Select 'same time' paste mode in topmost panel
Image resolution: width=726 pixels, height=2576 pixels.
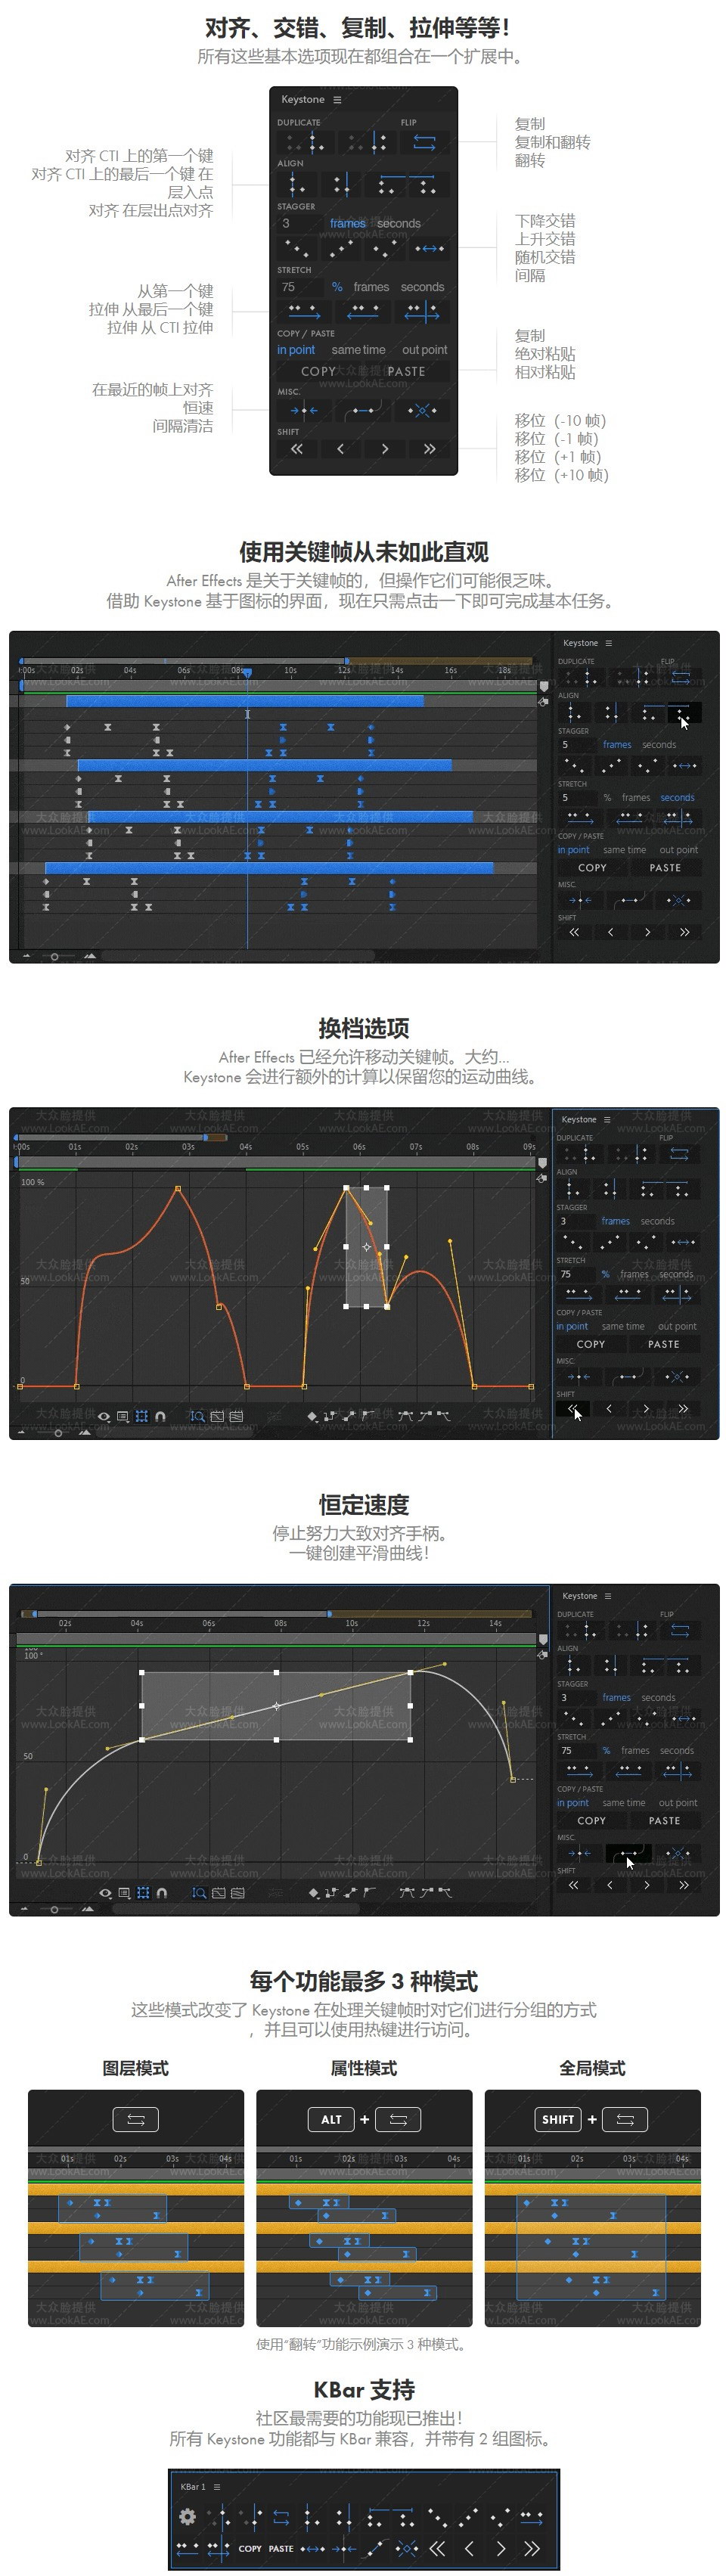tap(358, 350)
